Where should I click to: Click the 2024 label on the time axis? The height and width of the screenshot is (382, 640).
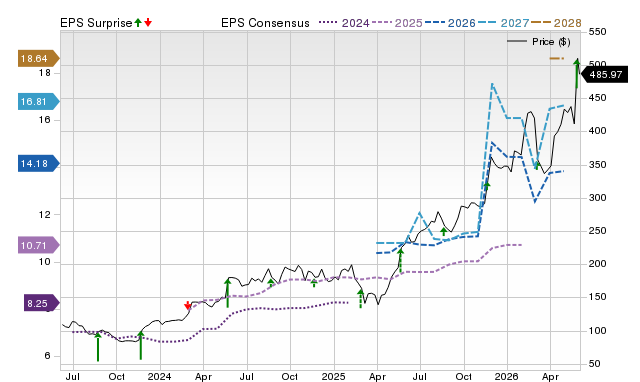[x=159, y=376]
